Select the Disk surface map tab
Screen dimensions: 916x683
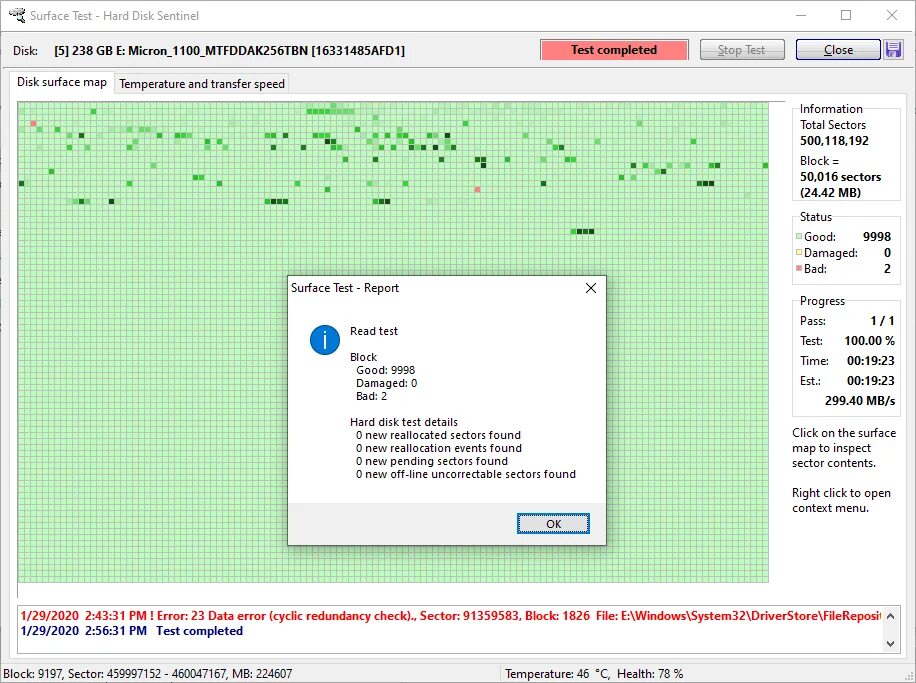point(61,82)
